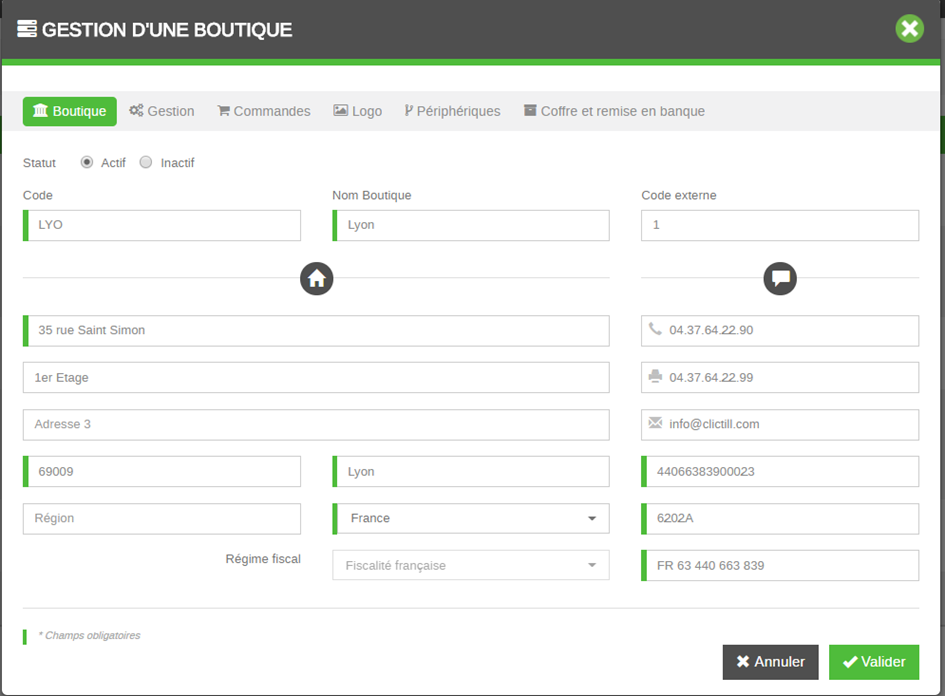
Task: Click the fax printer icon
Action: 655,377
